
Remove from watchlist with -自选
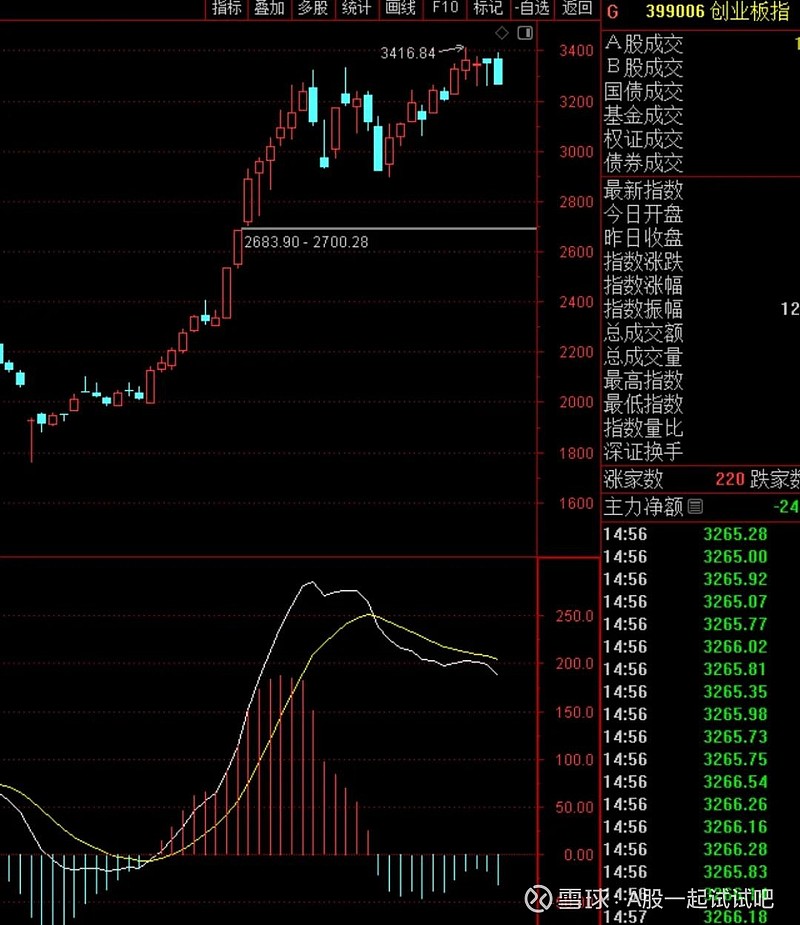532,8
